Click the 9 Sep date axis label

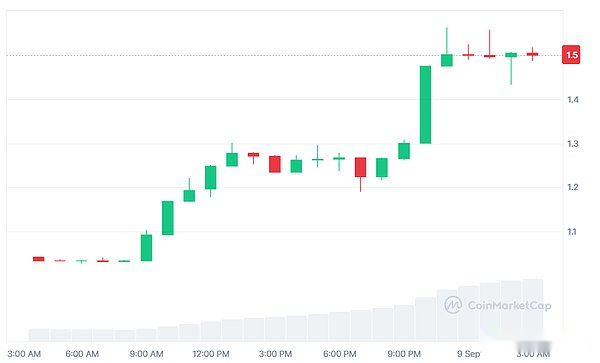[x=468, y=354]
